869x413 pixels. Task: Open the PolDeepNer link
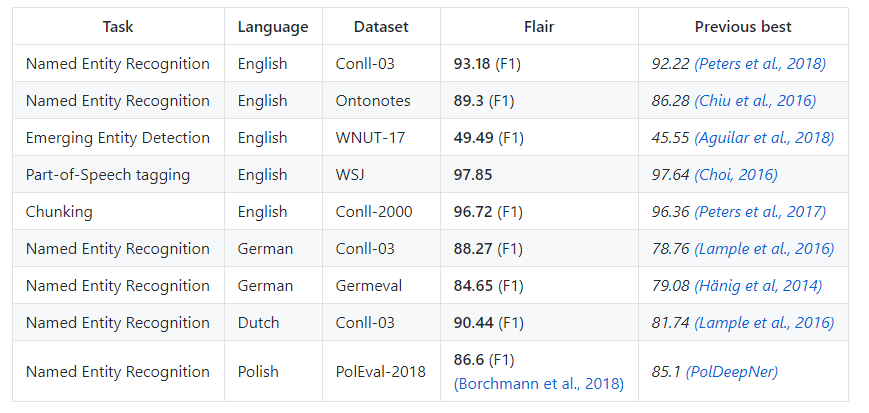[x=731, y=372]
